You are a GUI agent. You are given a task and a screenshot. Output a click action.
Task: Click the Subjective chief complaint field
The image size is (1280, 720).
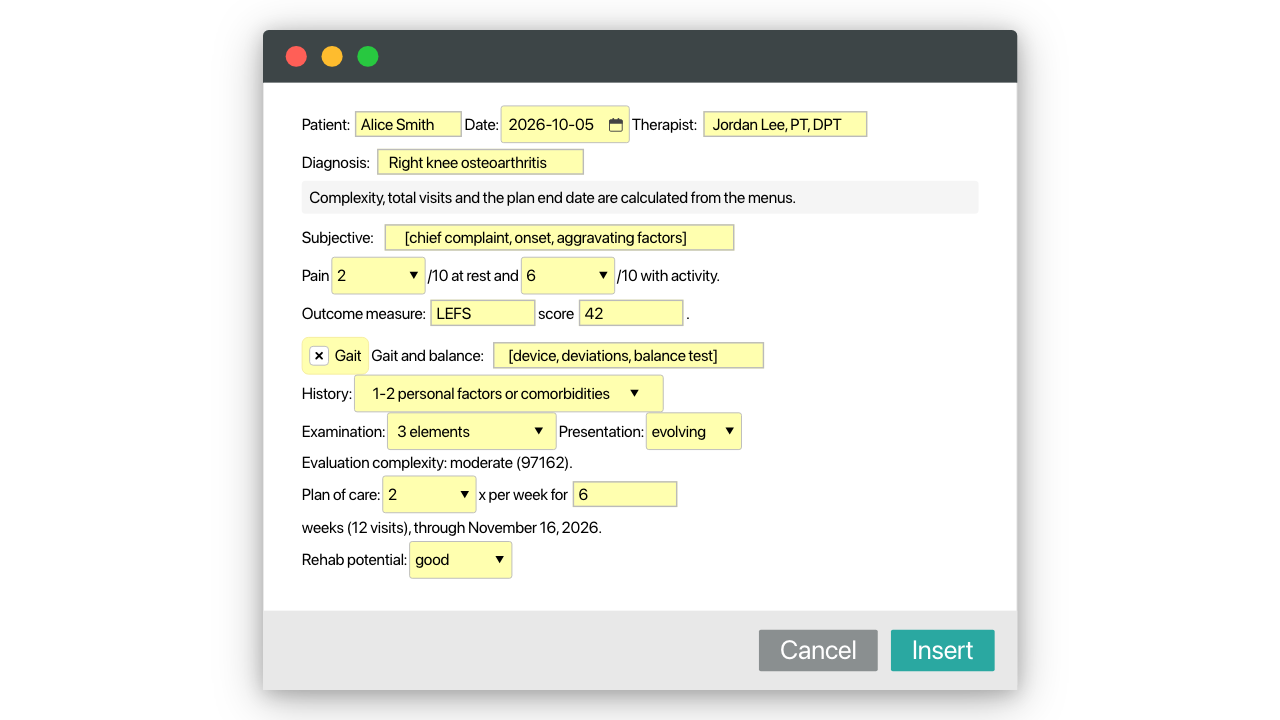pyautogui.click(x=559, y=237)
